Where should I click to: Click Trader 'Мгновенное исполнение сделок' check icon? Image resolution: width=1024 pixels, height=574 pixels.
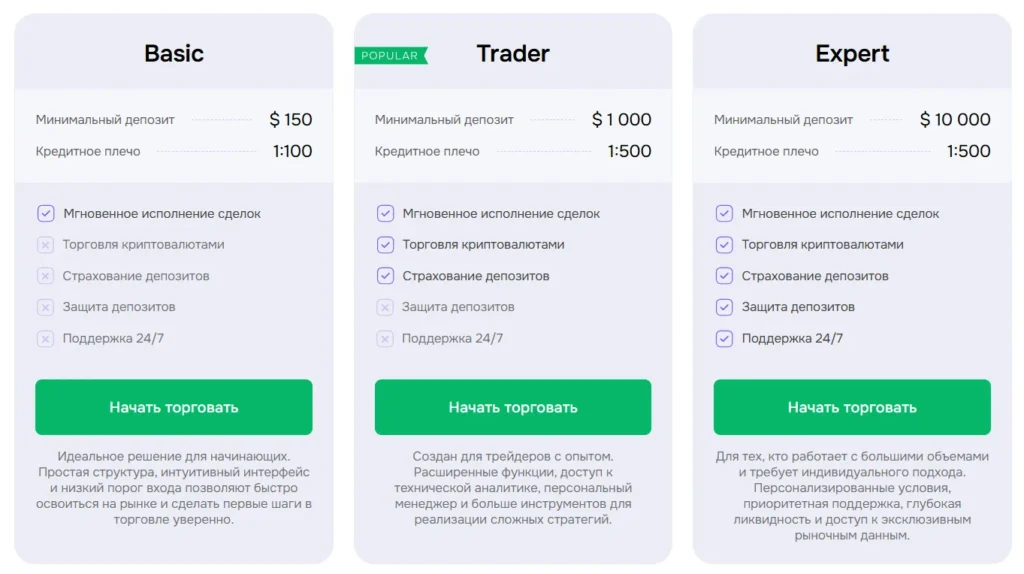[385, 213]
